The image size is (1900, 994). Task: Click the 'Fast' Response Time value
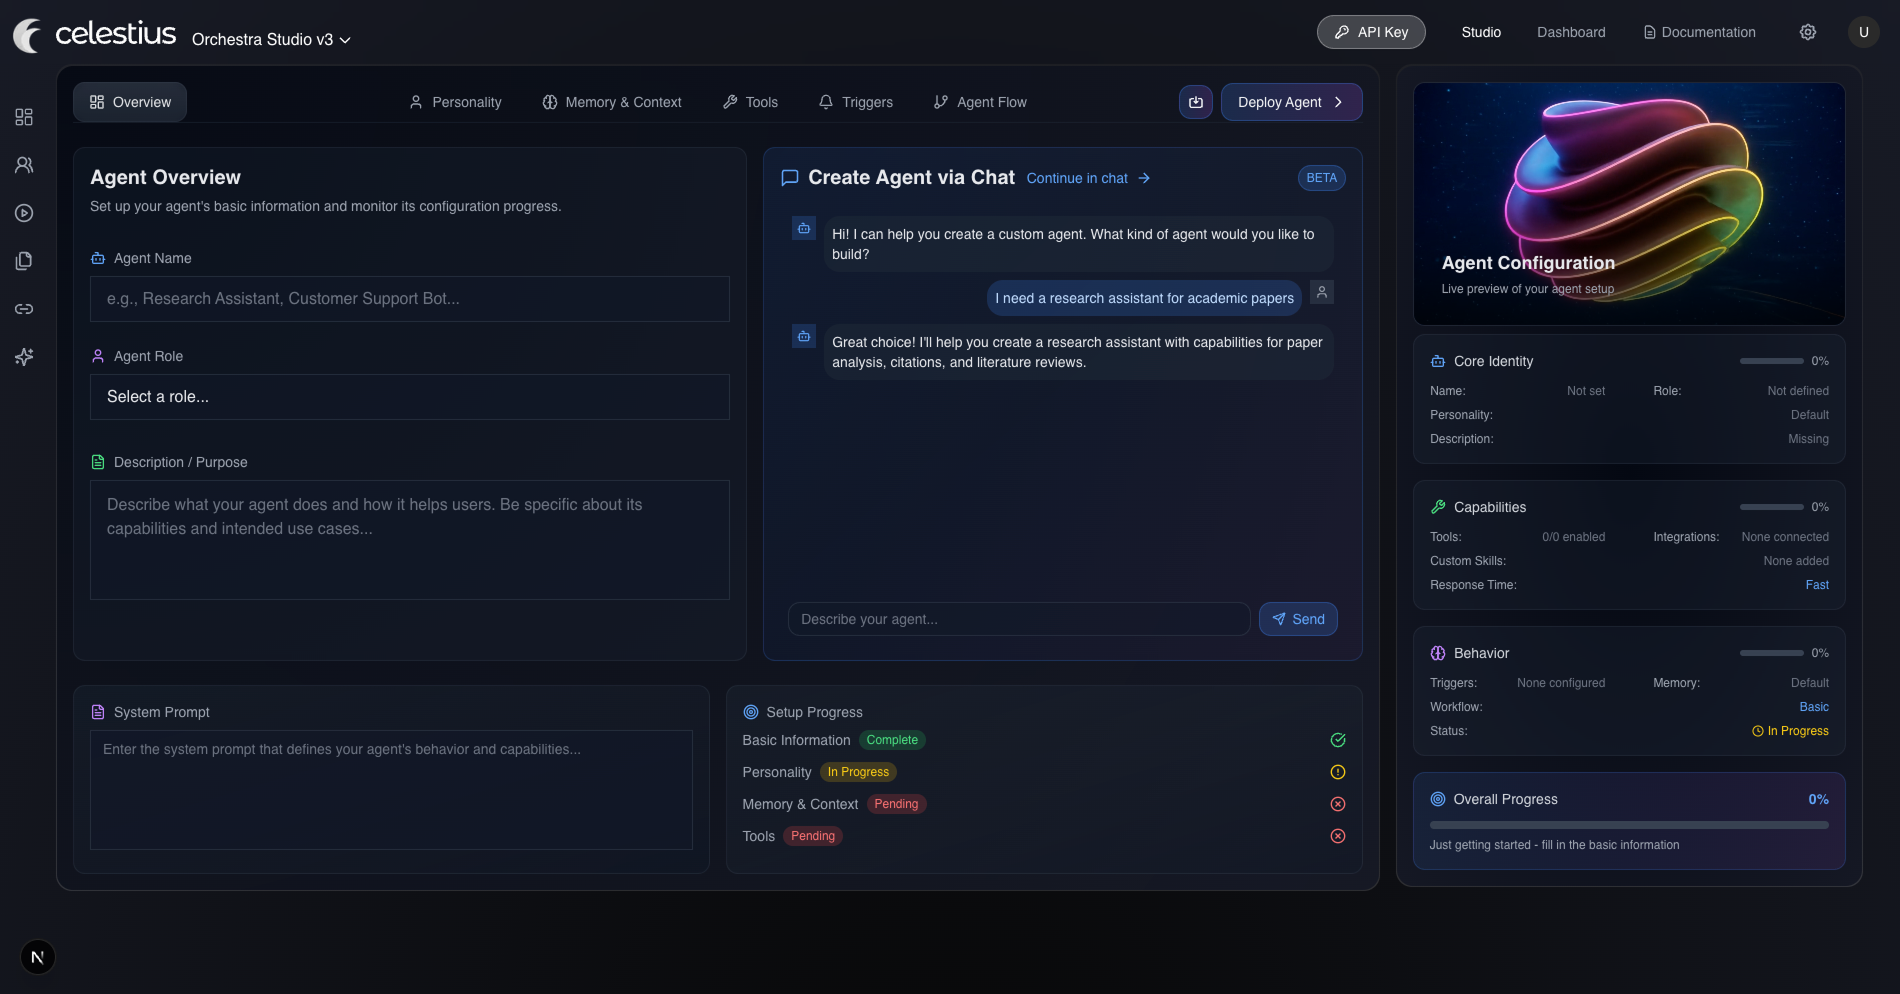[x=1817, y=585]
